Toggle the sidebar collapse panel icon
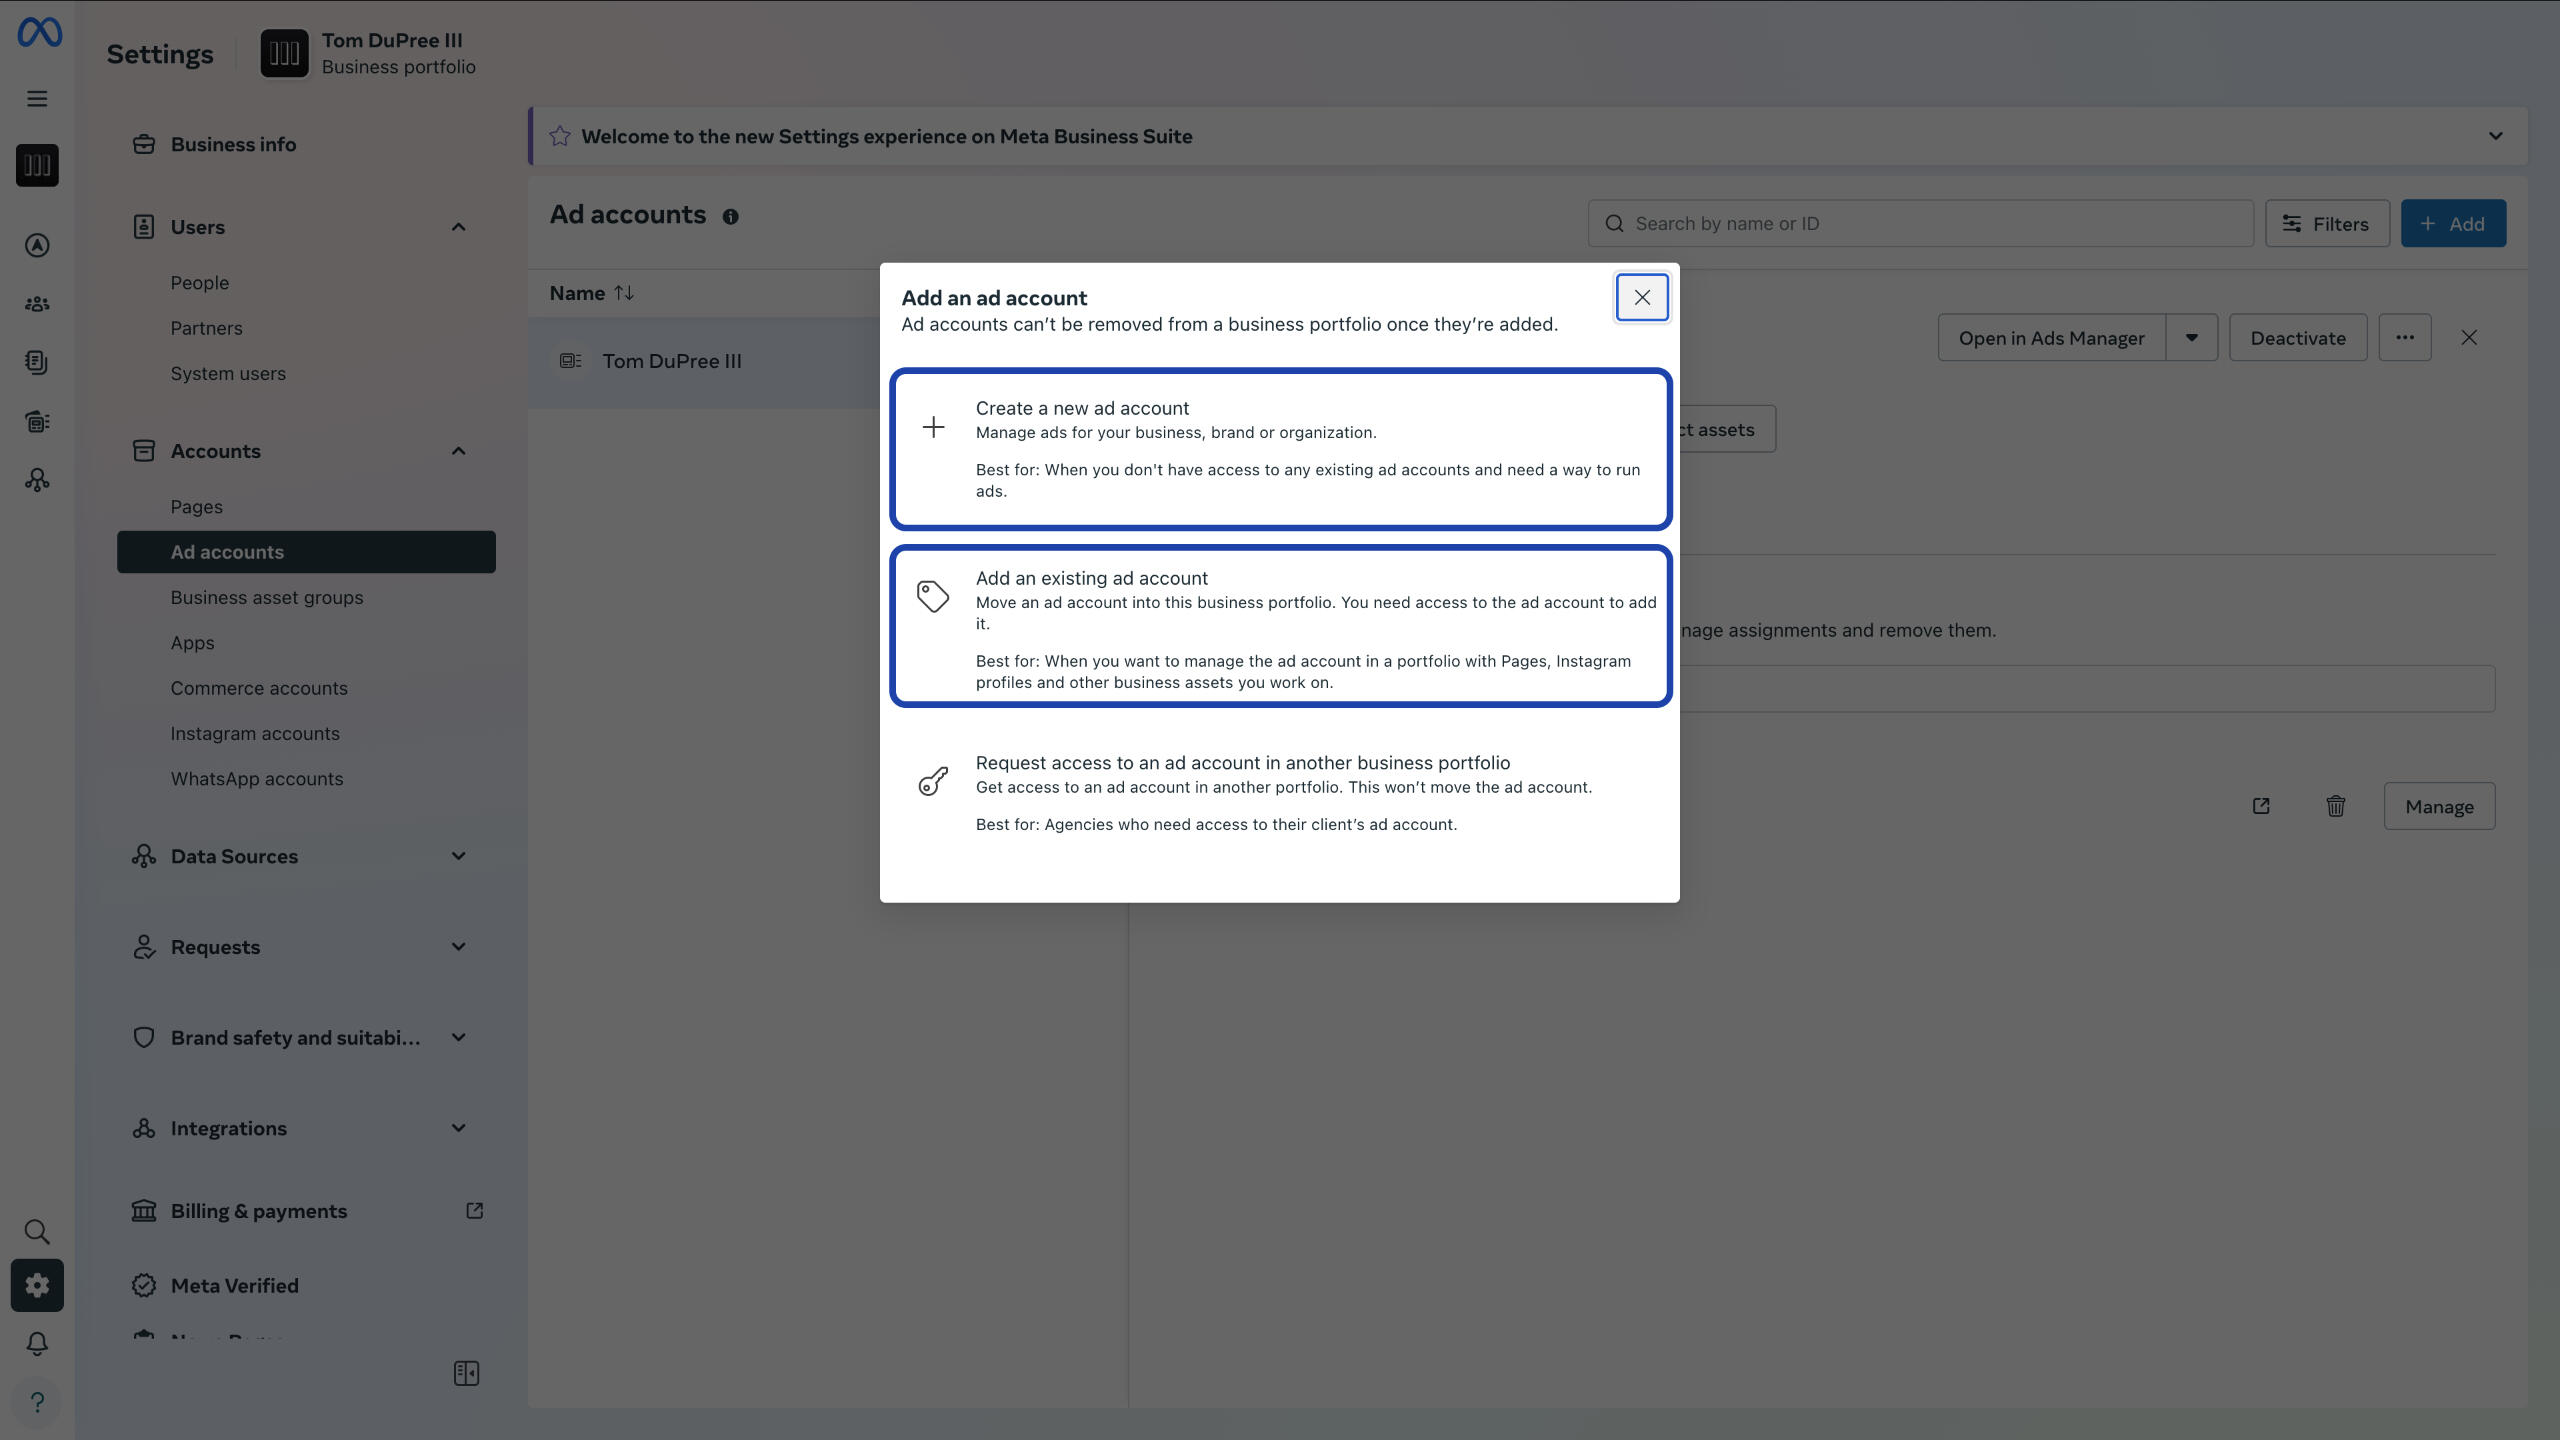The image size is (2560, 1440). (466, 1373)
